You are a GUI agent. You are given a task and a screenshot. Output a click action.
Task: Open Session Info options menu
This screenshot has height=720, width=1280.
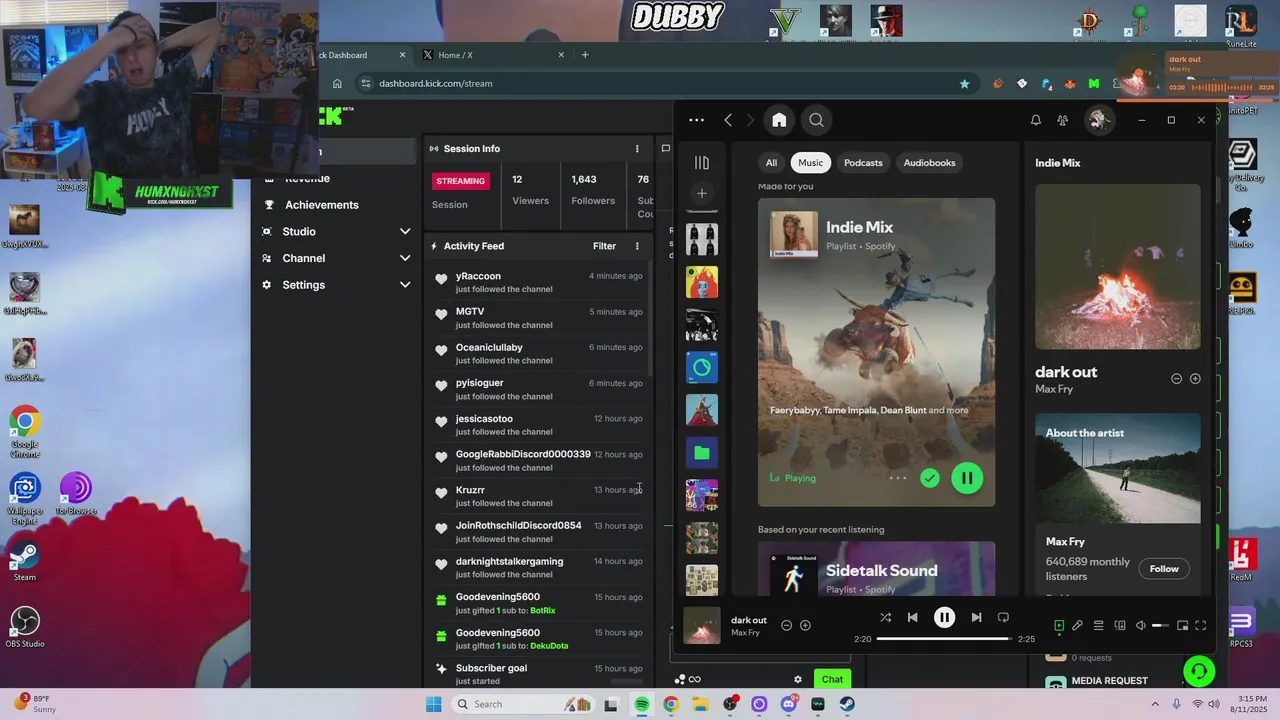637,149
